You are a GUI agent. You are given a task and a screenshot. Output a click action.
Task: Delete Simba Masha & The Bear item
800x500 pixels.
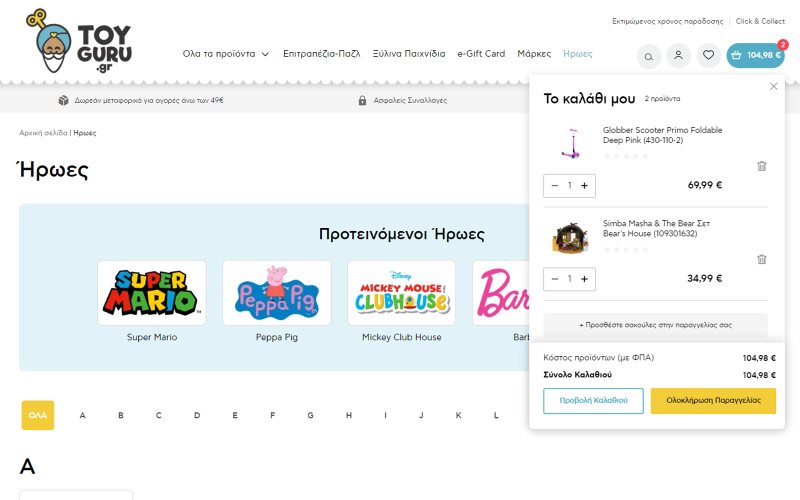pos(761,259)
